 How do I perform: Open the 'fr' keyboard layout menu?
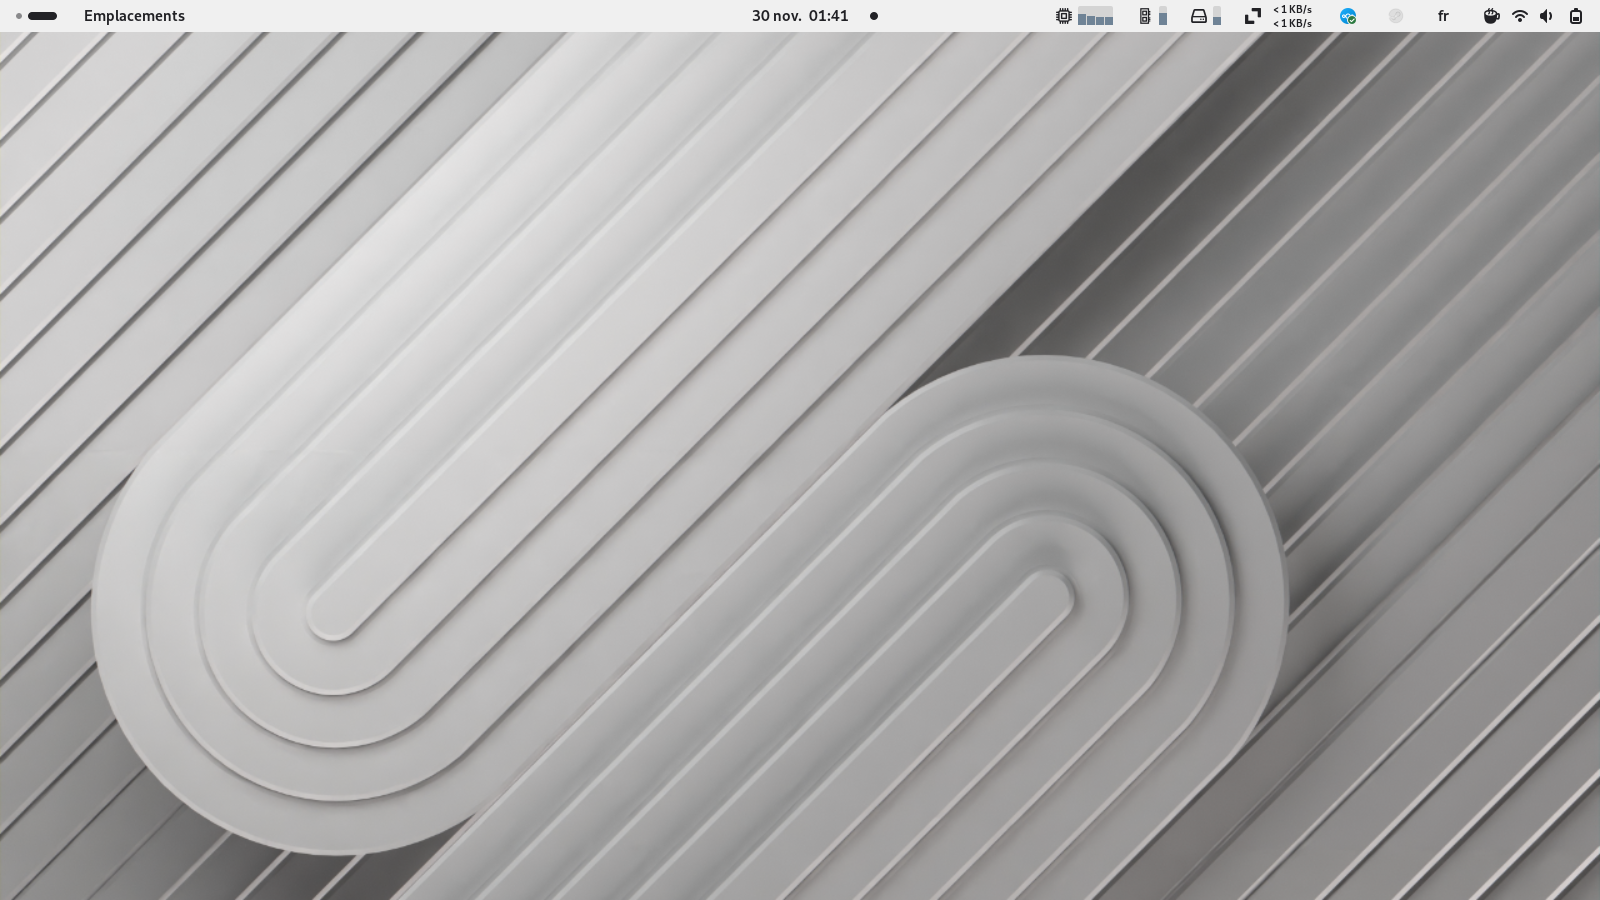[1443, 16]
